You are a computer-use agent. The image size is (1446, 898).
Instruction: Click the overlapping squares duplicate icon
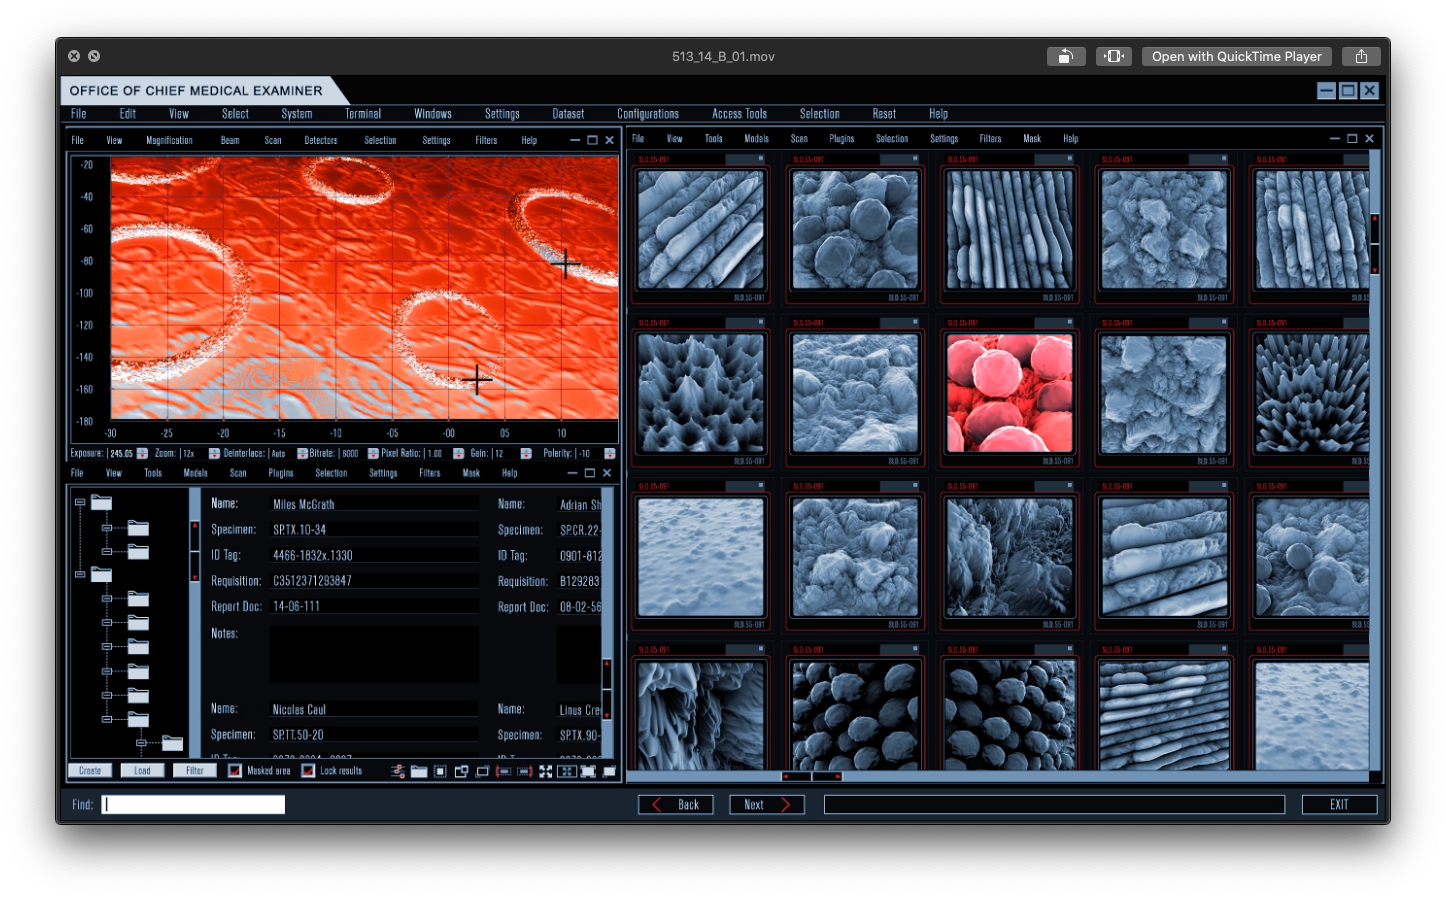pos(461,771)
